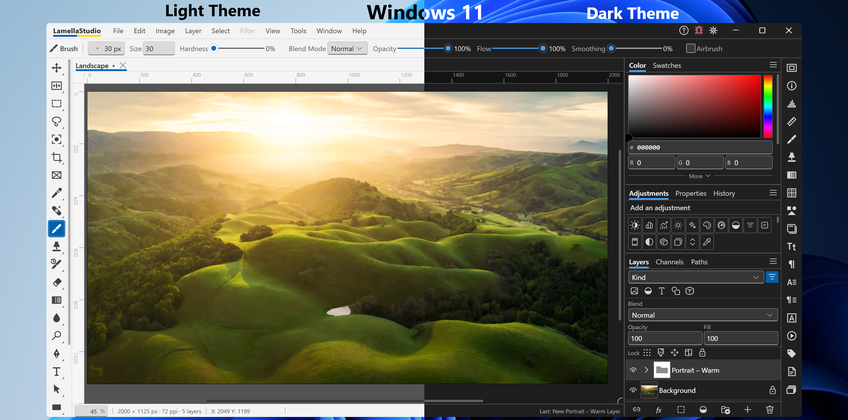Select the Lasso tool
The width and height of the screenshot is (848, 420).
click(x=56, y=121)
